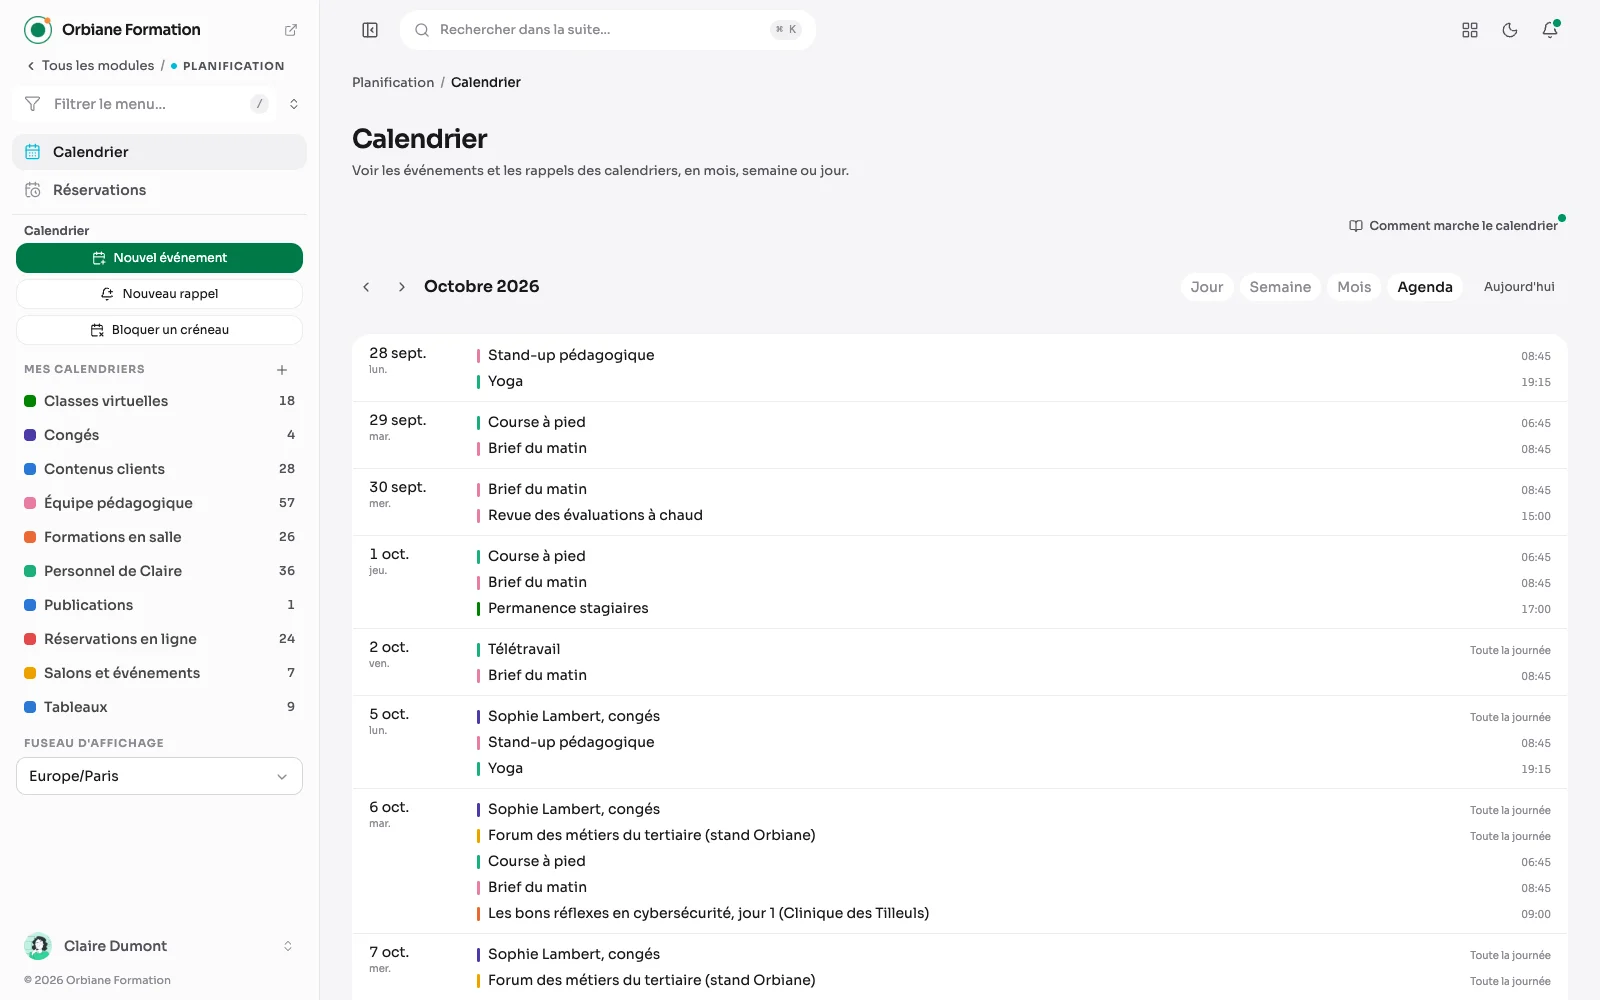Click the Calendrier sidebar icon
This screenshot has height=1000, width=1600.
33,152
